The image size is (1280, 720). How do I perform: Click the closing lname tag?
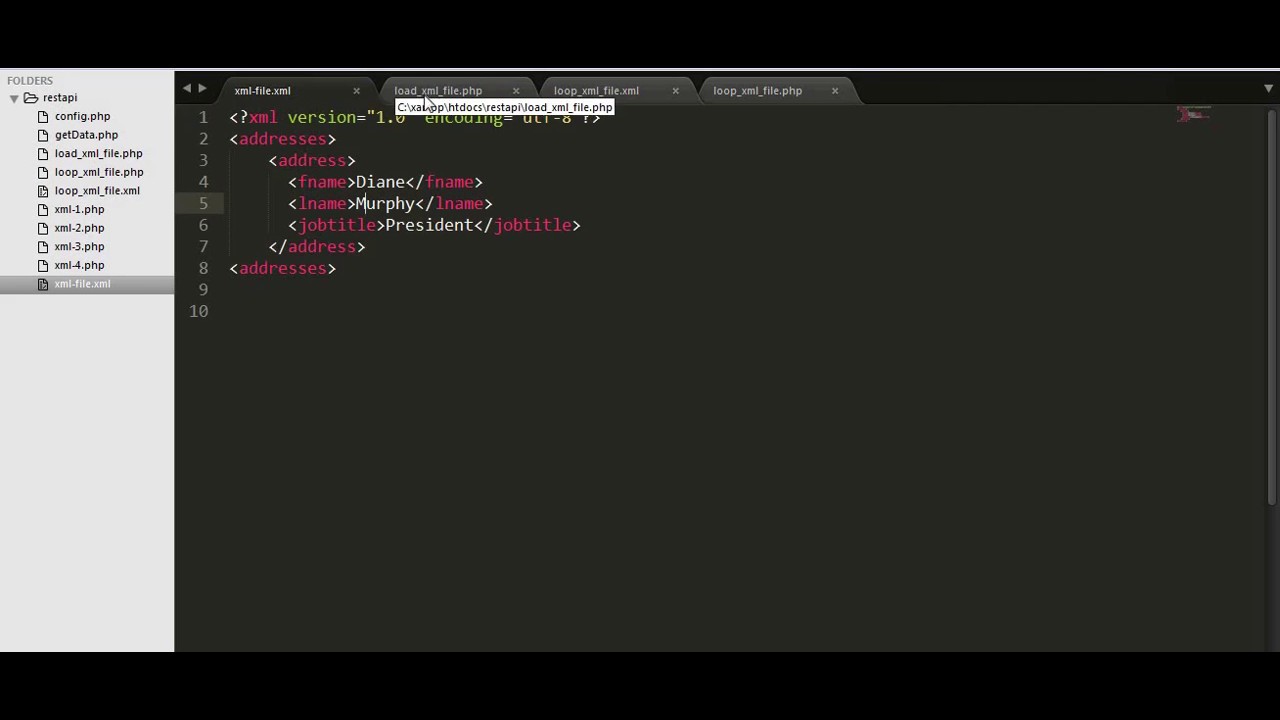click(x=454, y=204)
